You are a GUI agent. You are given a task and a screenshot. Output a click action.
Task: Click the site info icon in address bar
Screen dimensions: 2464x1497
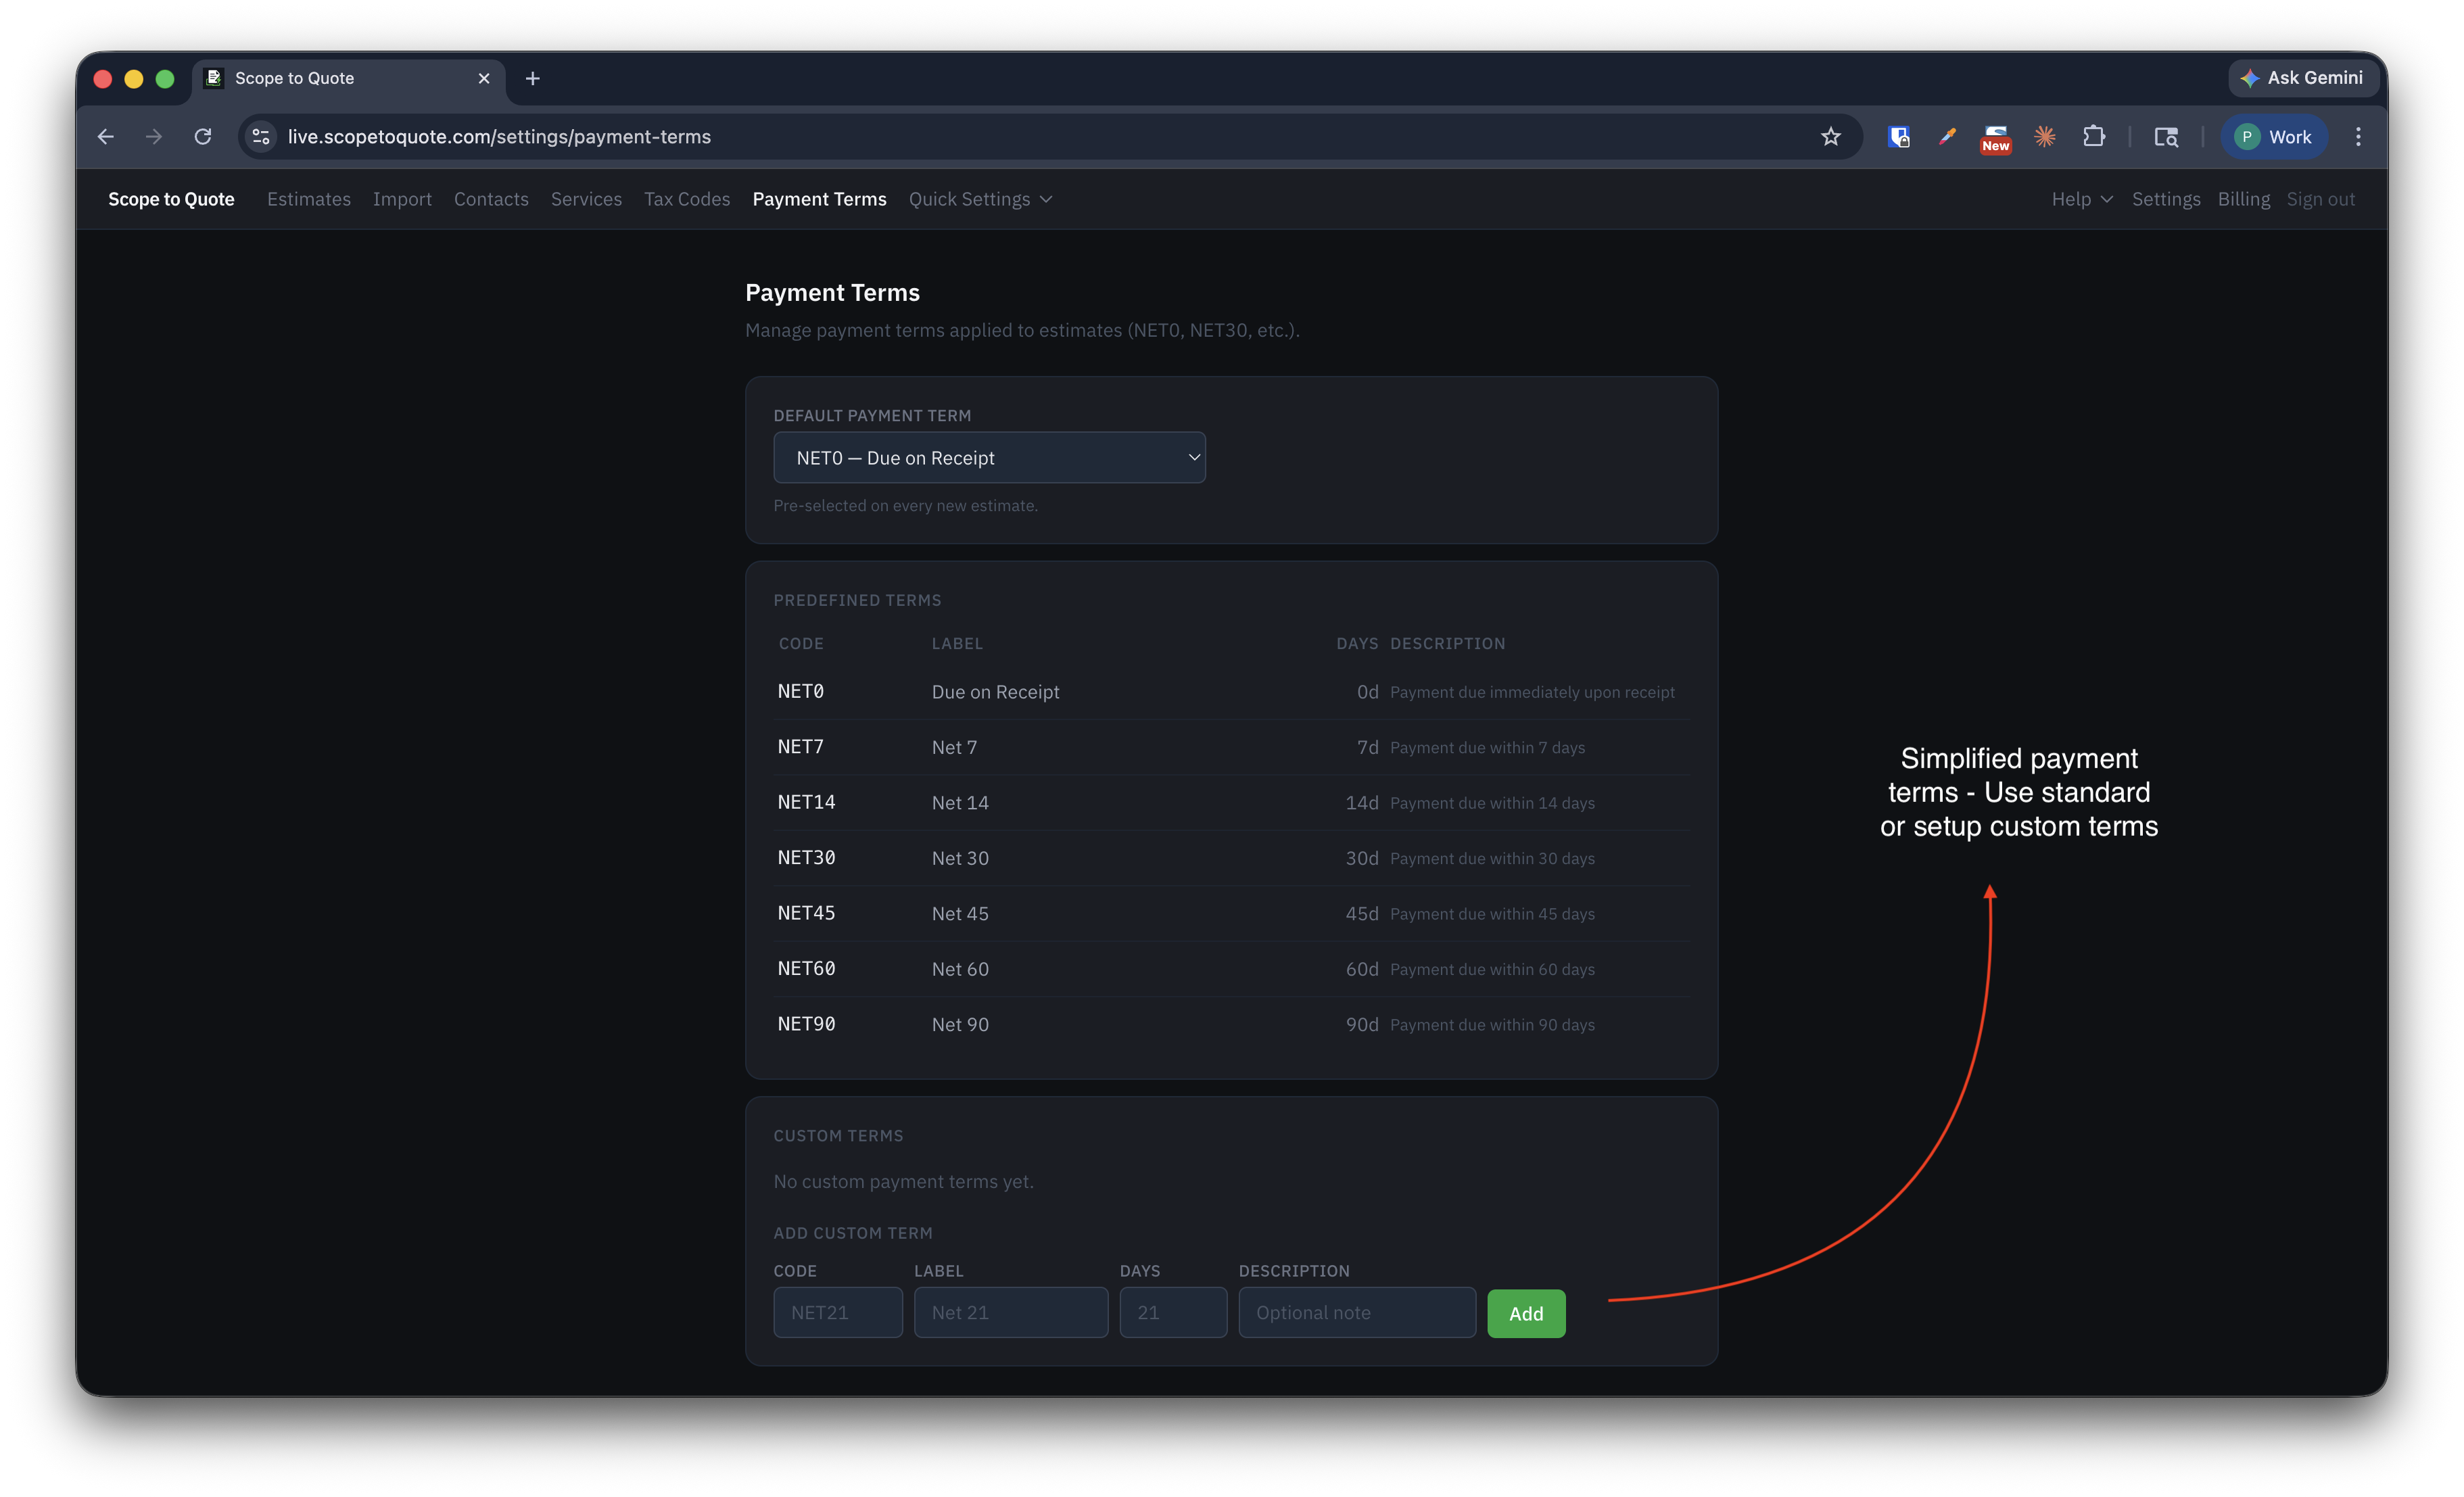tap(261, 137)
